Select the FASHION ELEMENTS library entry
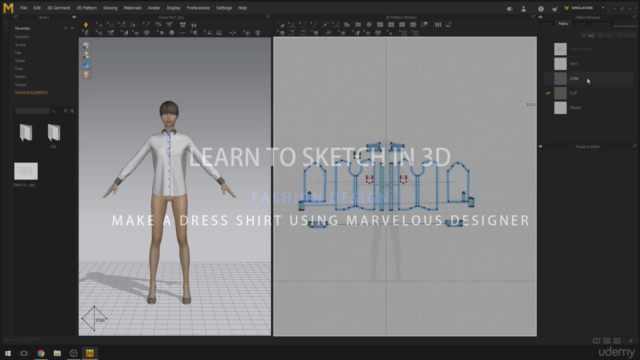The width and height of the screenshot is (640, 360). point(31,93)
